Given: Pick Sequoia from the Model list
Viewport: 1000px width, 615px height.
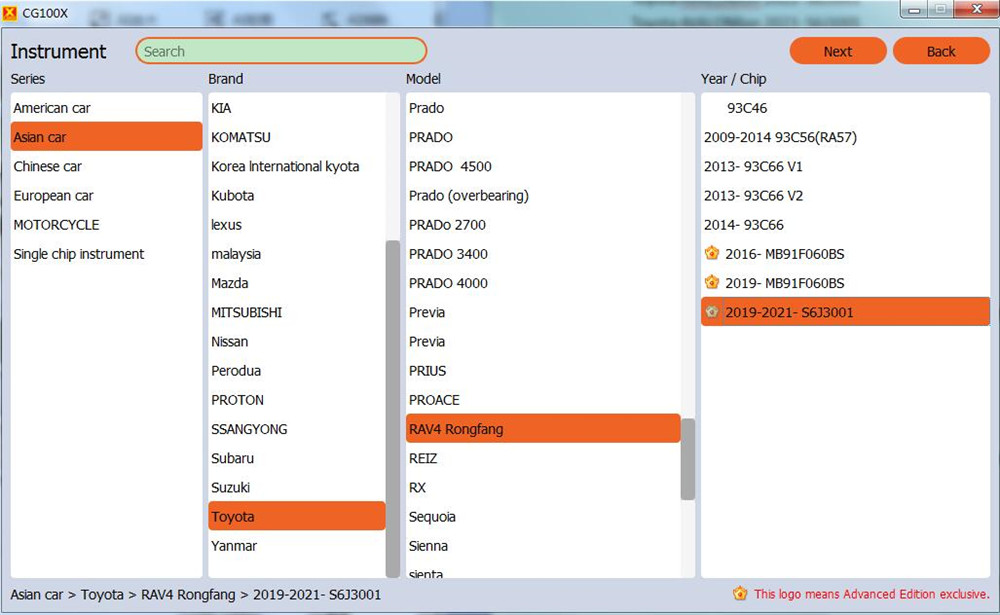Looking at the screenshot, I should click(543, 516).
